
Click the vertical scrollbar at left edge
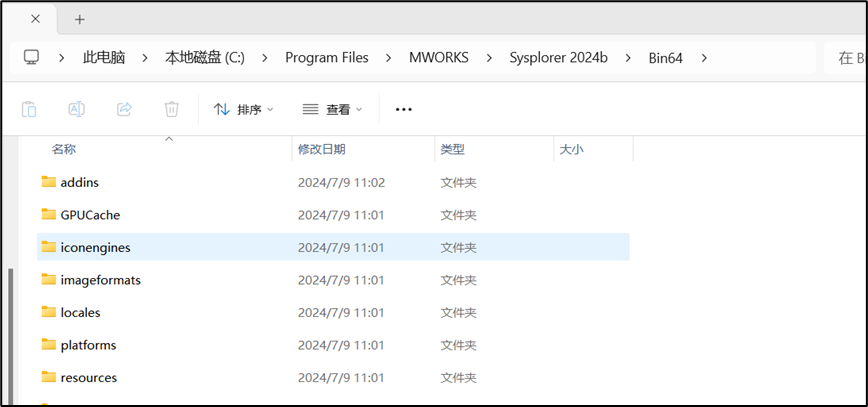[10, 337]
